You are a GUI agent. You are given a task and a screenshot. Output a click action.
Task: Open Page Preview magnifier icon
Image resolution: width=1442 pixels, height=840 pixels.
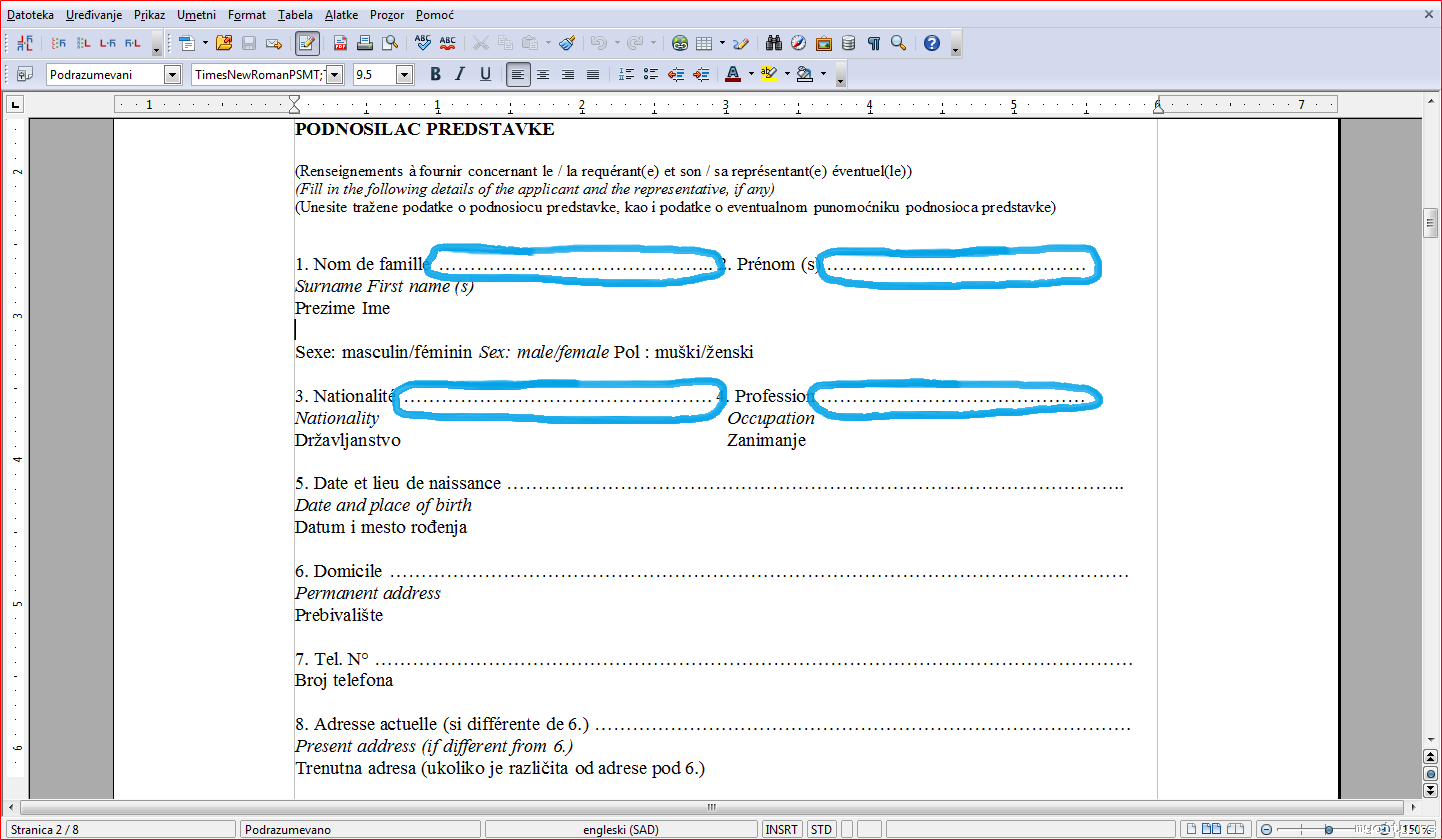click(390, 43)
